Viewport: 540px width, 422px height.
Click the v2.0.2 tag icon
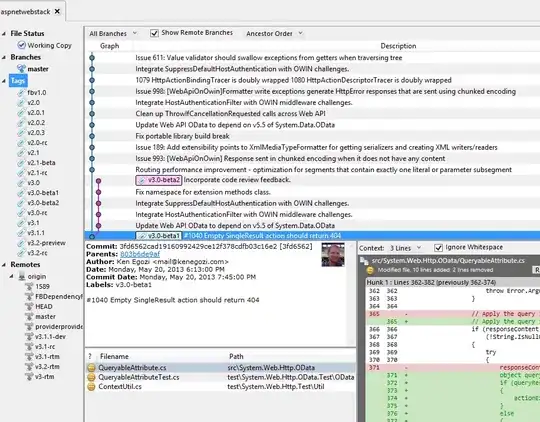pos(21,123)
